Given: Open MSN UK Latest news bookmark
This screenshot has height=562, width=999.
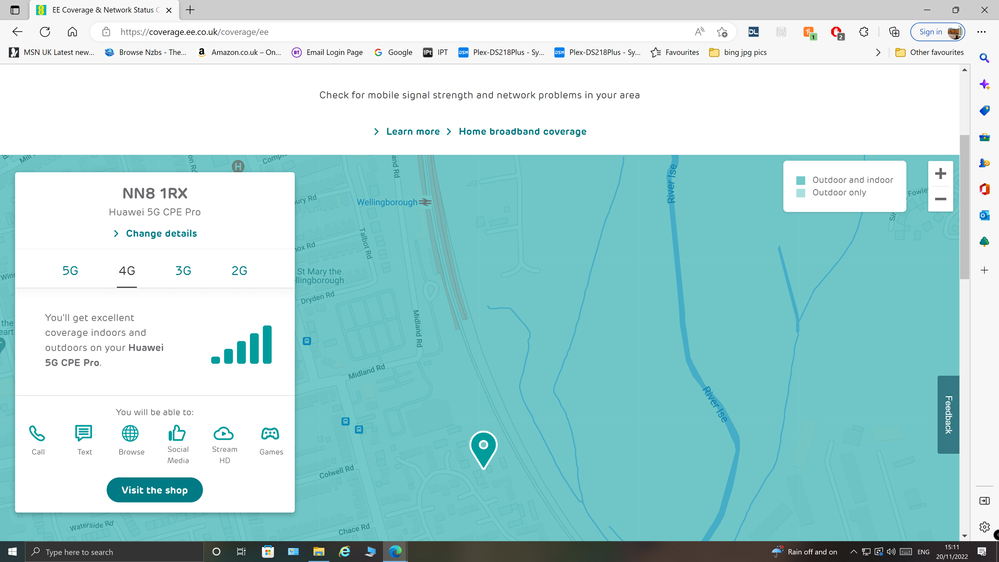Looking at the screenshot, I should click(52, 52).
